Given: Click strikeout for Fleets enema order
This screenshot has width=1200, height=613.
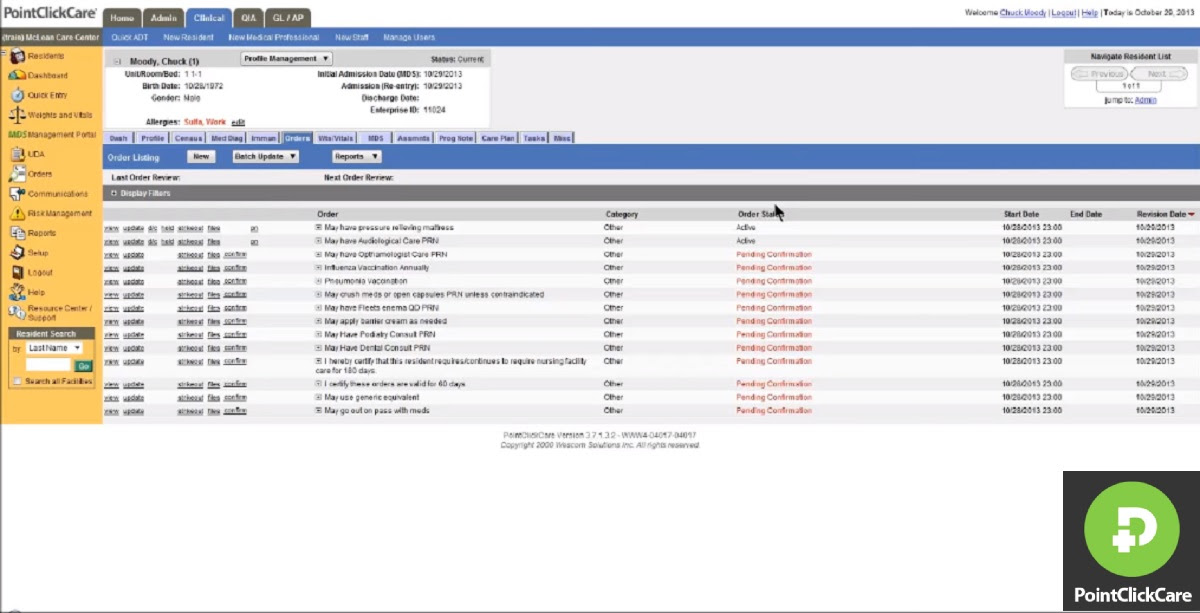Looking at the screenshot, I should [x=190, y=308].
